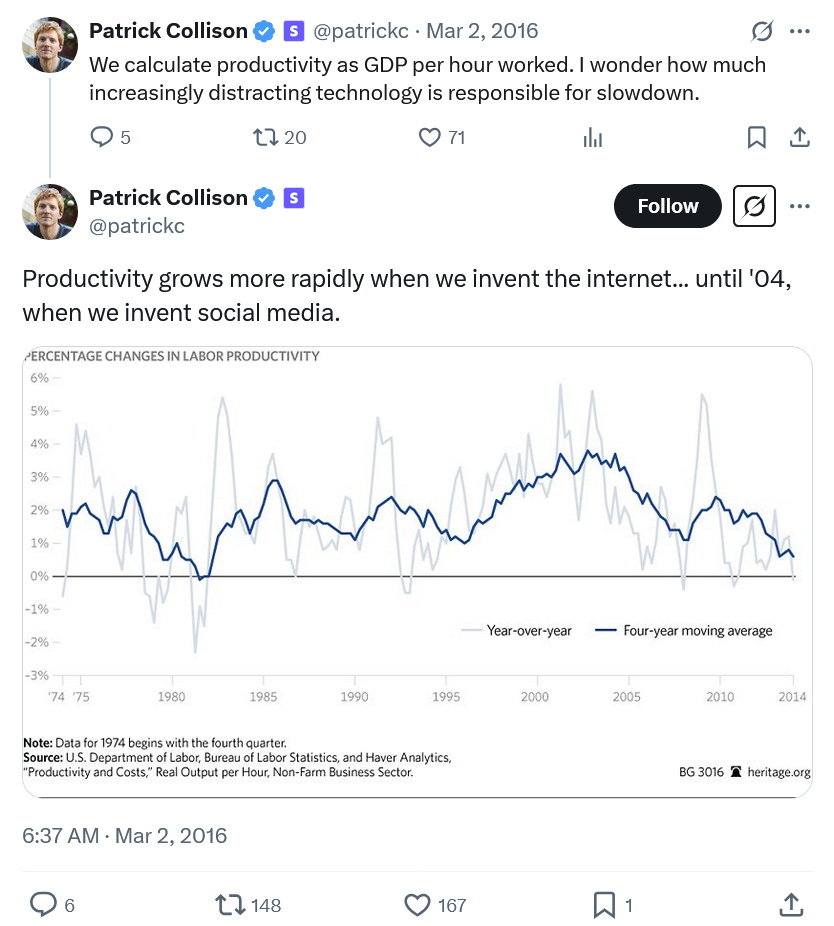Open more options on the parent tweet
Viewport: 834px width, 926px height.
799,31
